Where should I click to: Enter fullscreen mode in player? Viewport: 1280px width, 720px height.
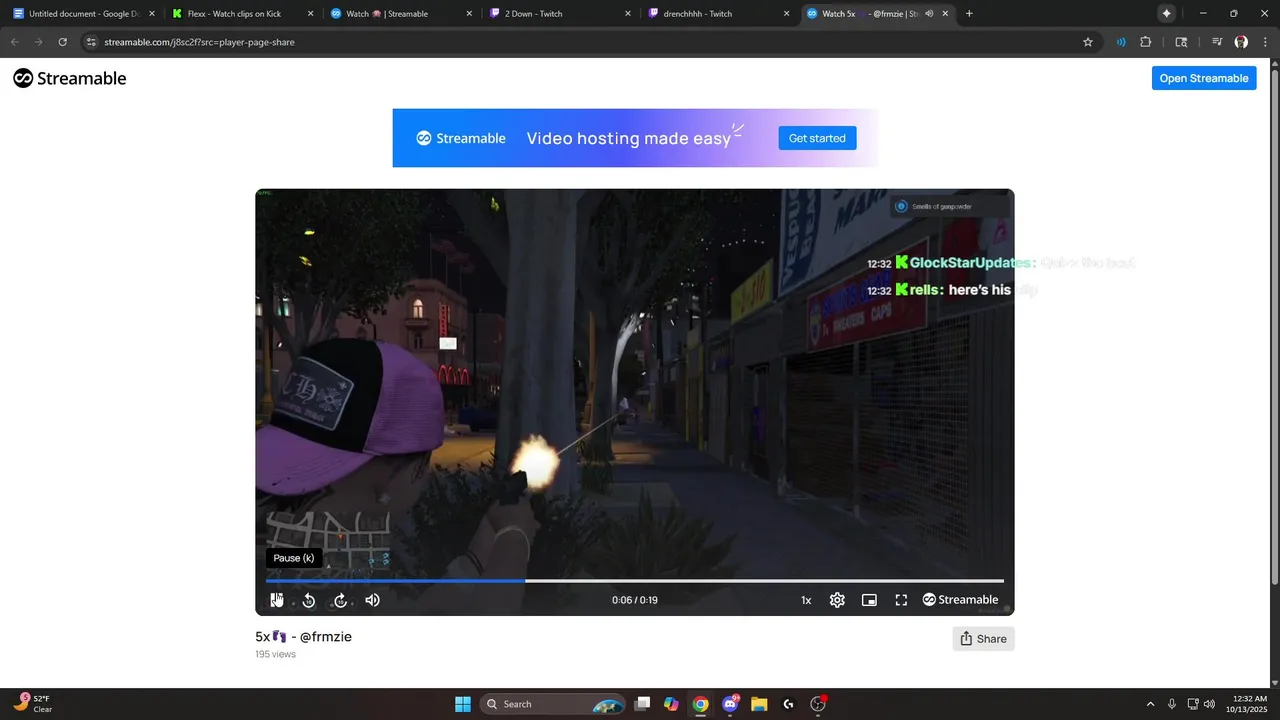point(901,600)
